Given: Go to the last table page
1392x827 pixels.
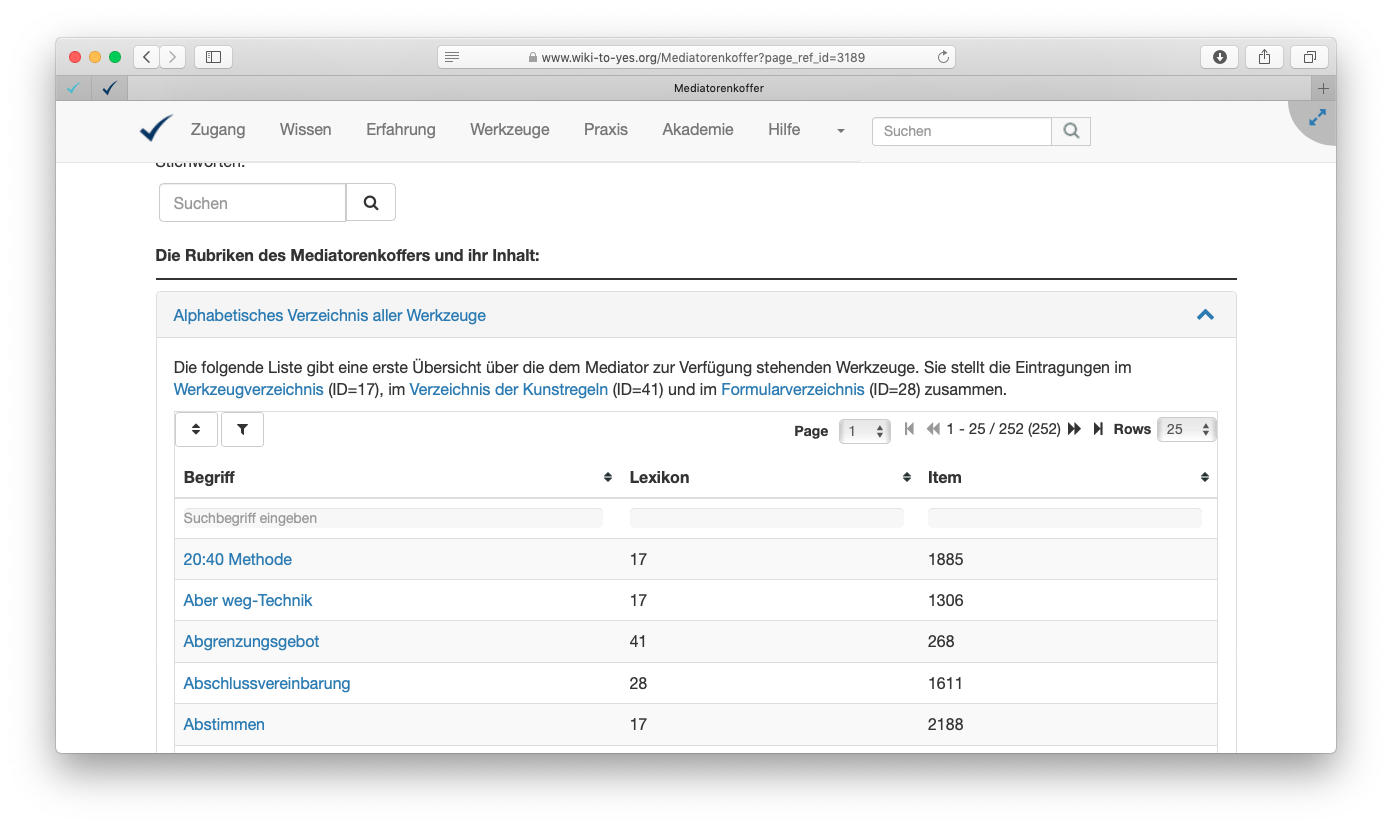Looking at the screenshot, I should 1098,429.
